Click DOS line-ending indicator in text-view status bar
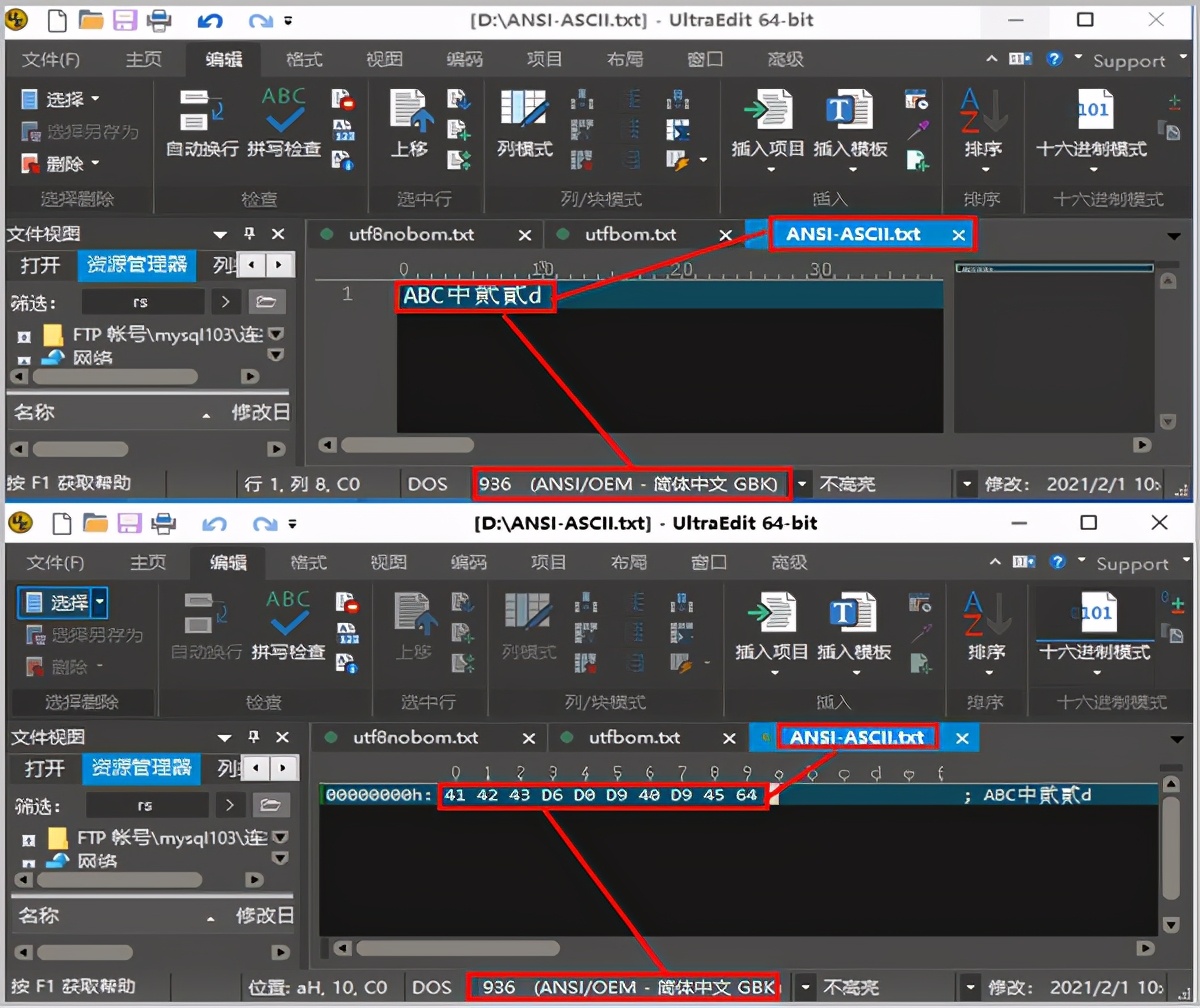The height and width of the screenshot is (1008, 1200). click(x=428, y=484)
